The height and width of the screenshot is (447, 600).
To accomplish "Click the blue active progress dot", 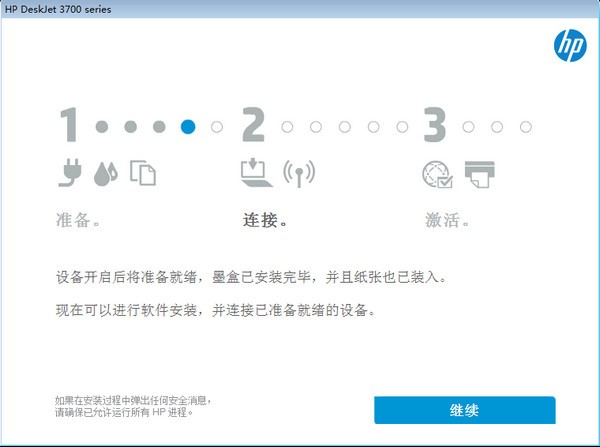I will (188, 127).
